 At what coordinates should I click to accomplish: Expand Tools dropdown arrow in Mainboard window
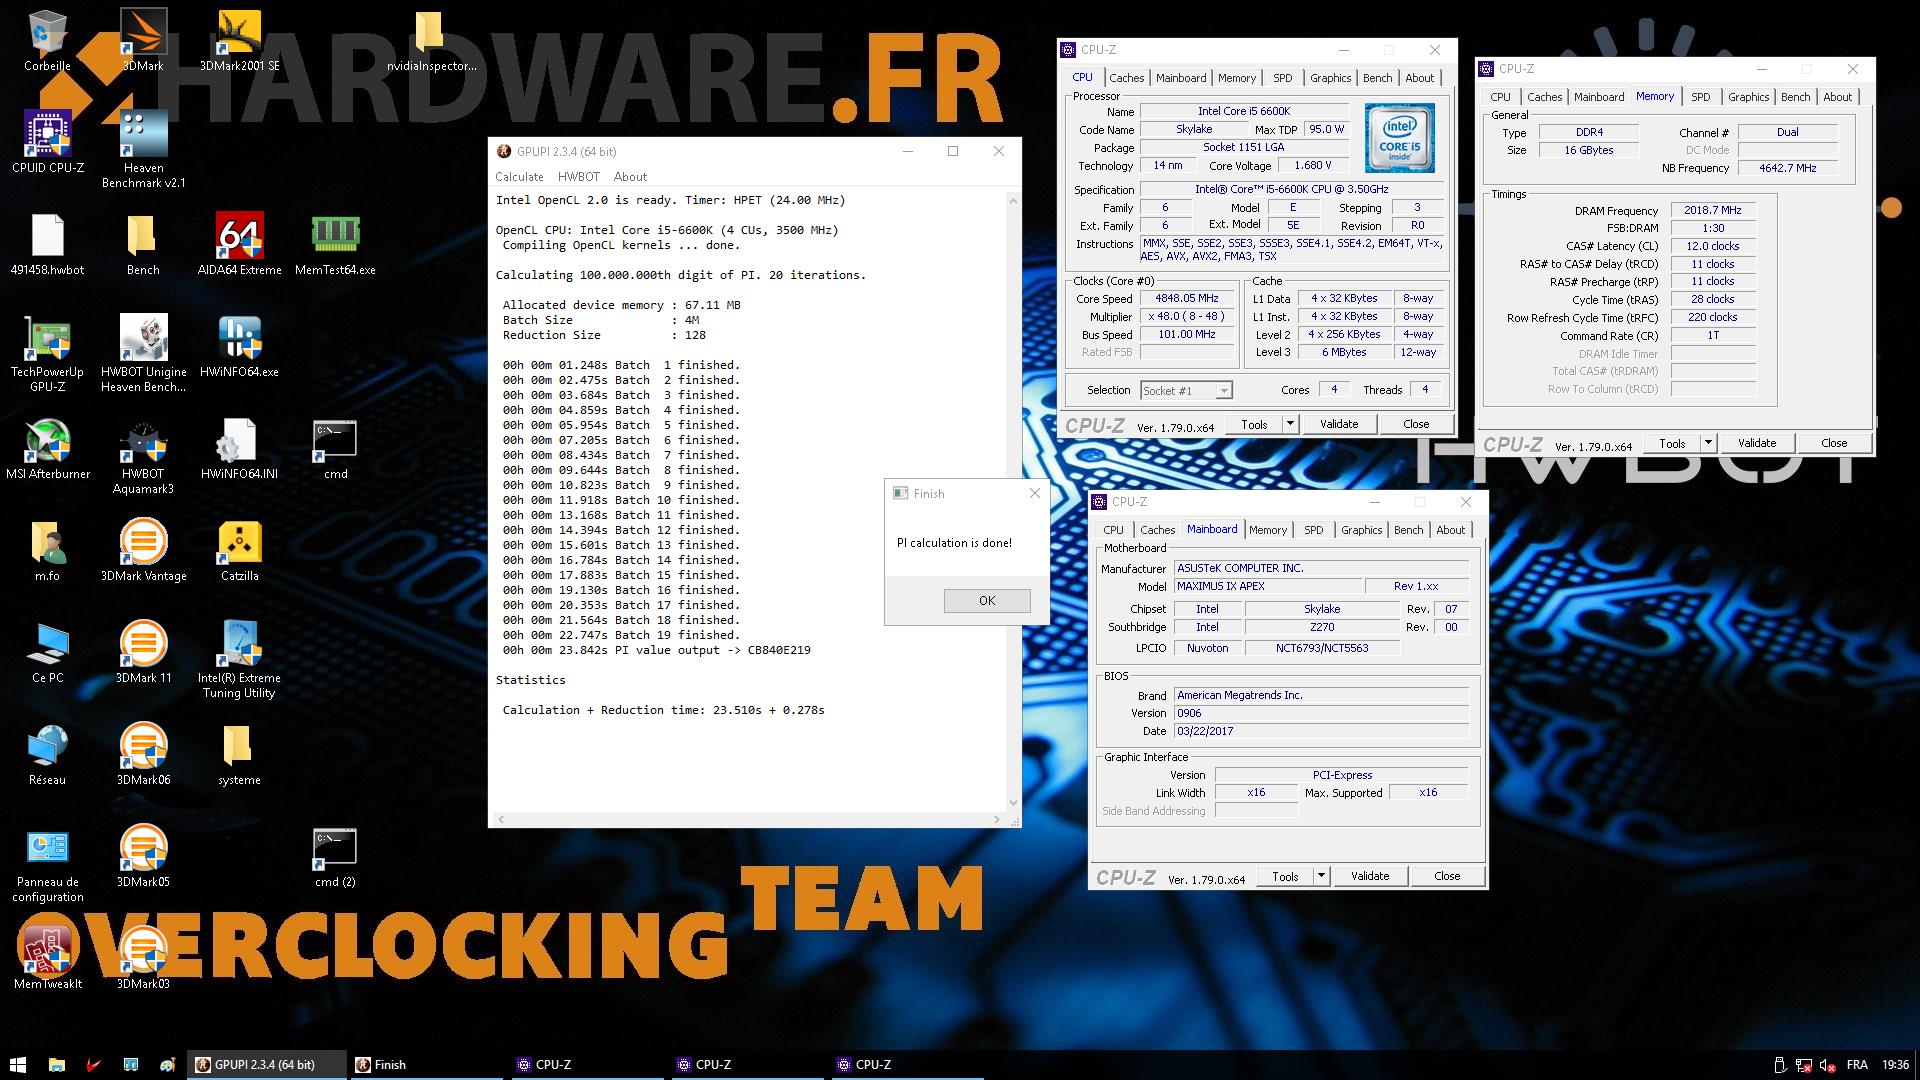click(1320, 876)
